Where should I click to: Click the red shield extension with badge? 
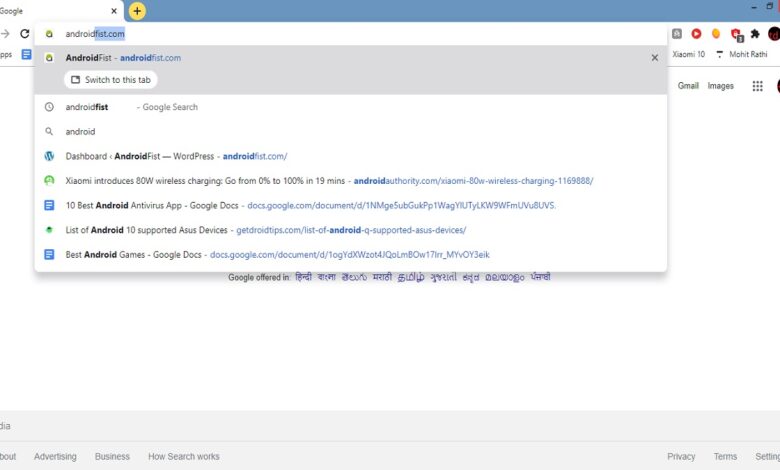(736, 34)
